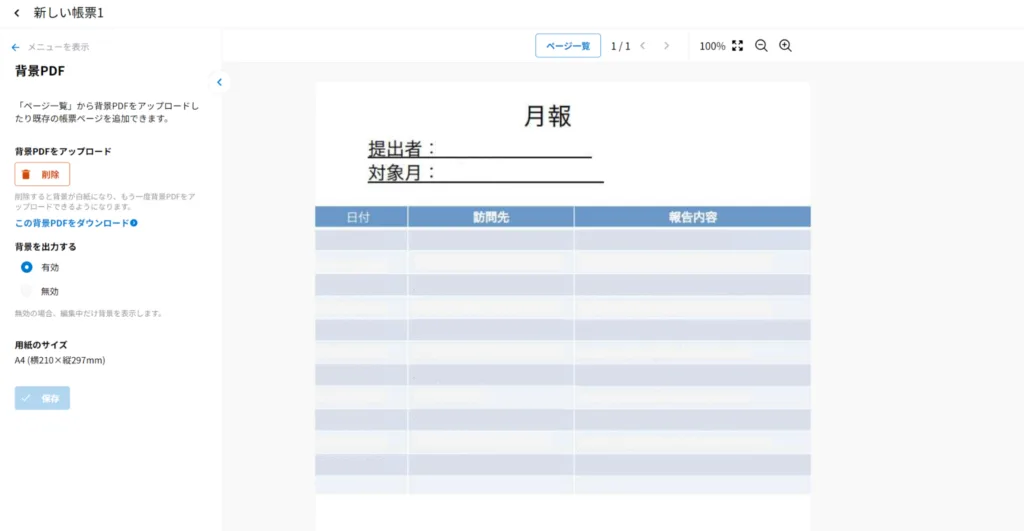
Task: Click the A4 (横210×縦297mm) size text
Action: point(60,360)
